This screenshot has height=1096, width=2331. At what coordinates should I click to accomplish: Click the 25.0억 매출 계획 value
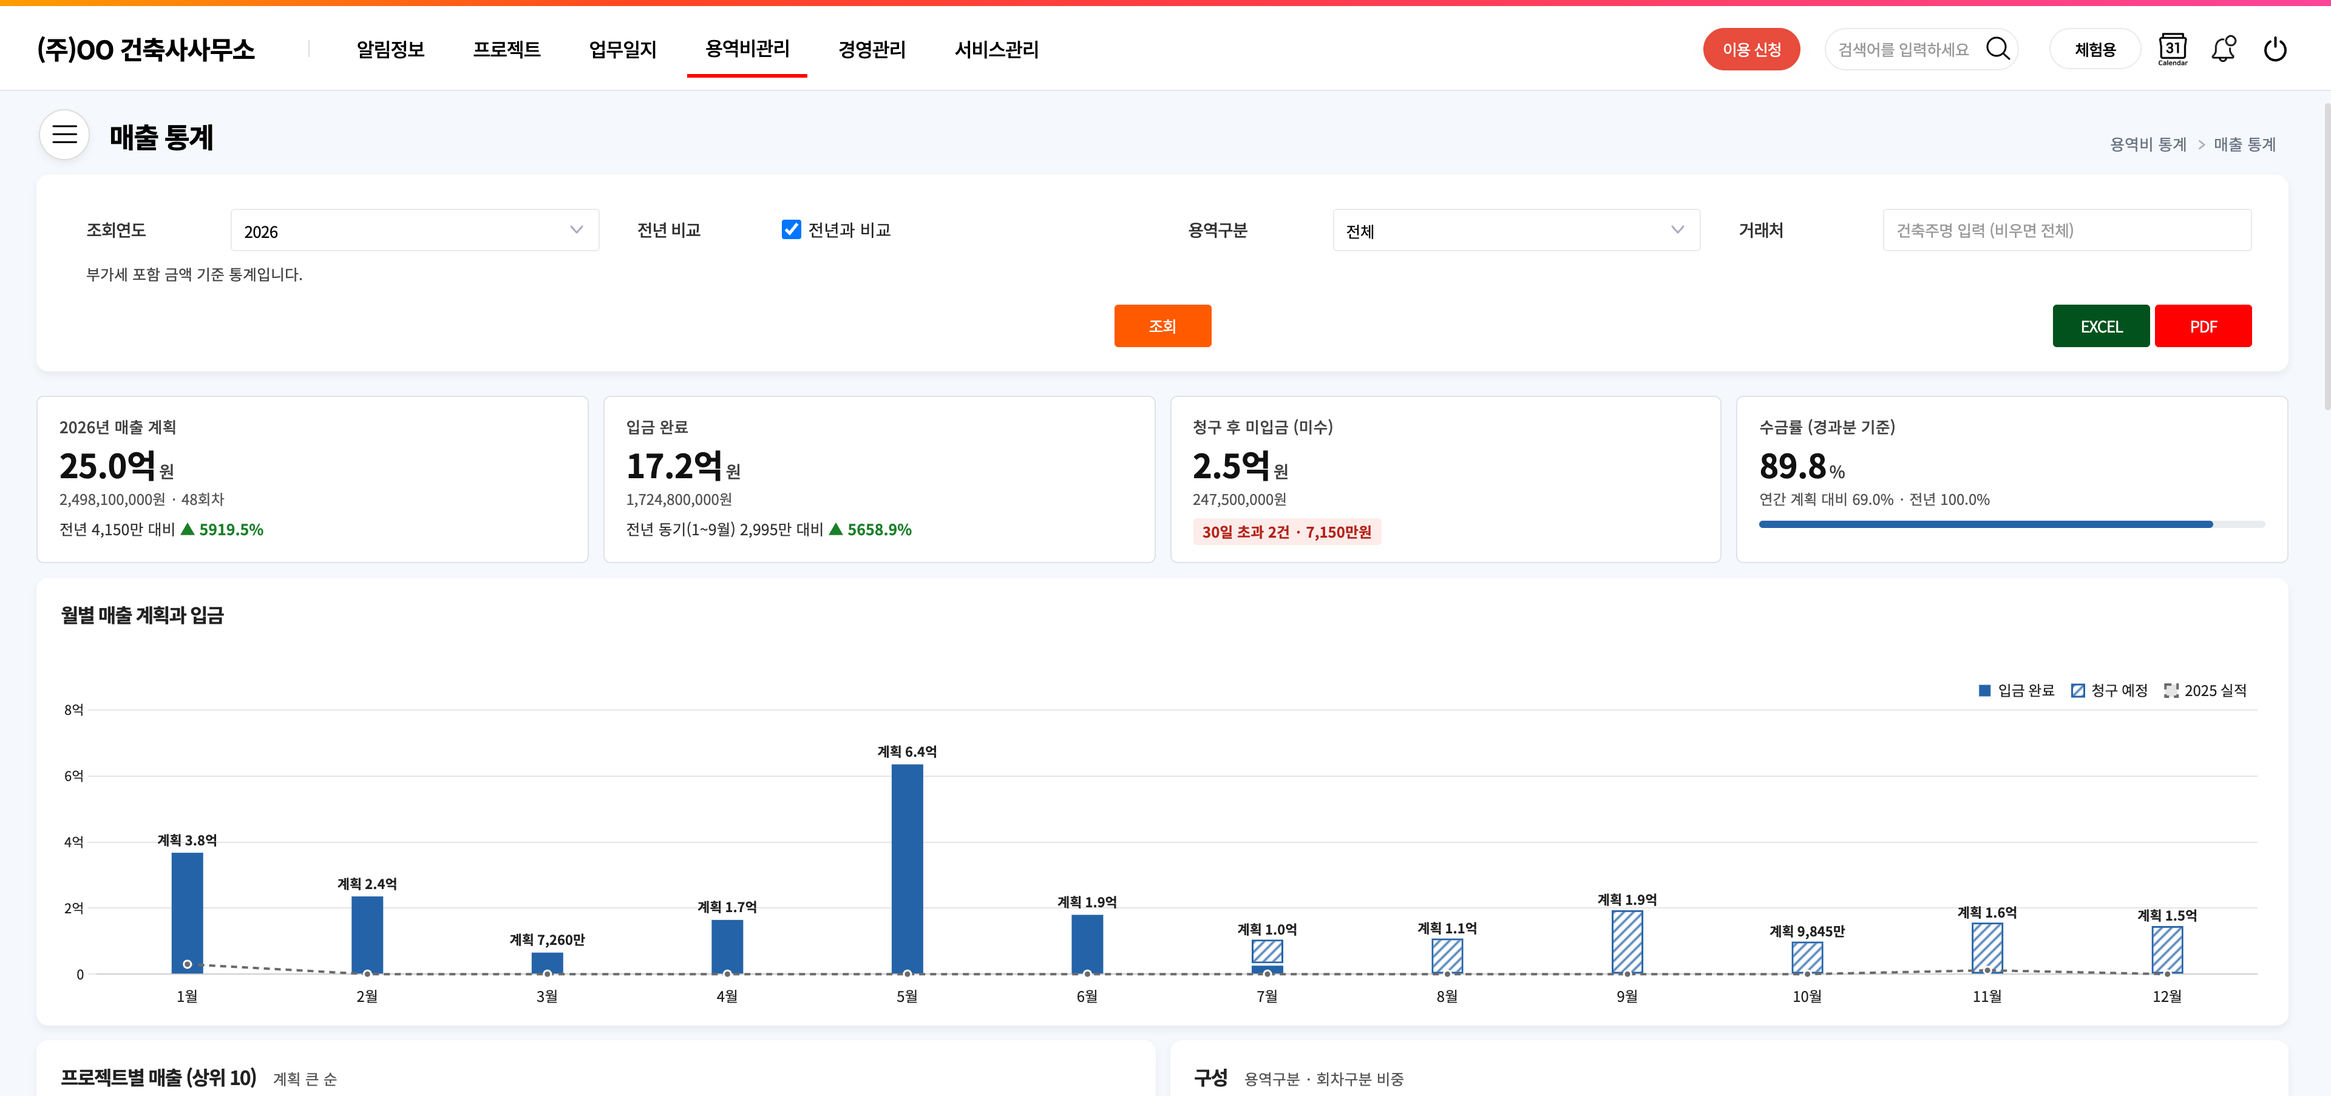pos(107,466)
